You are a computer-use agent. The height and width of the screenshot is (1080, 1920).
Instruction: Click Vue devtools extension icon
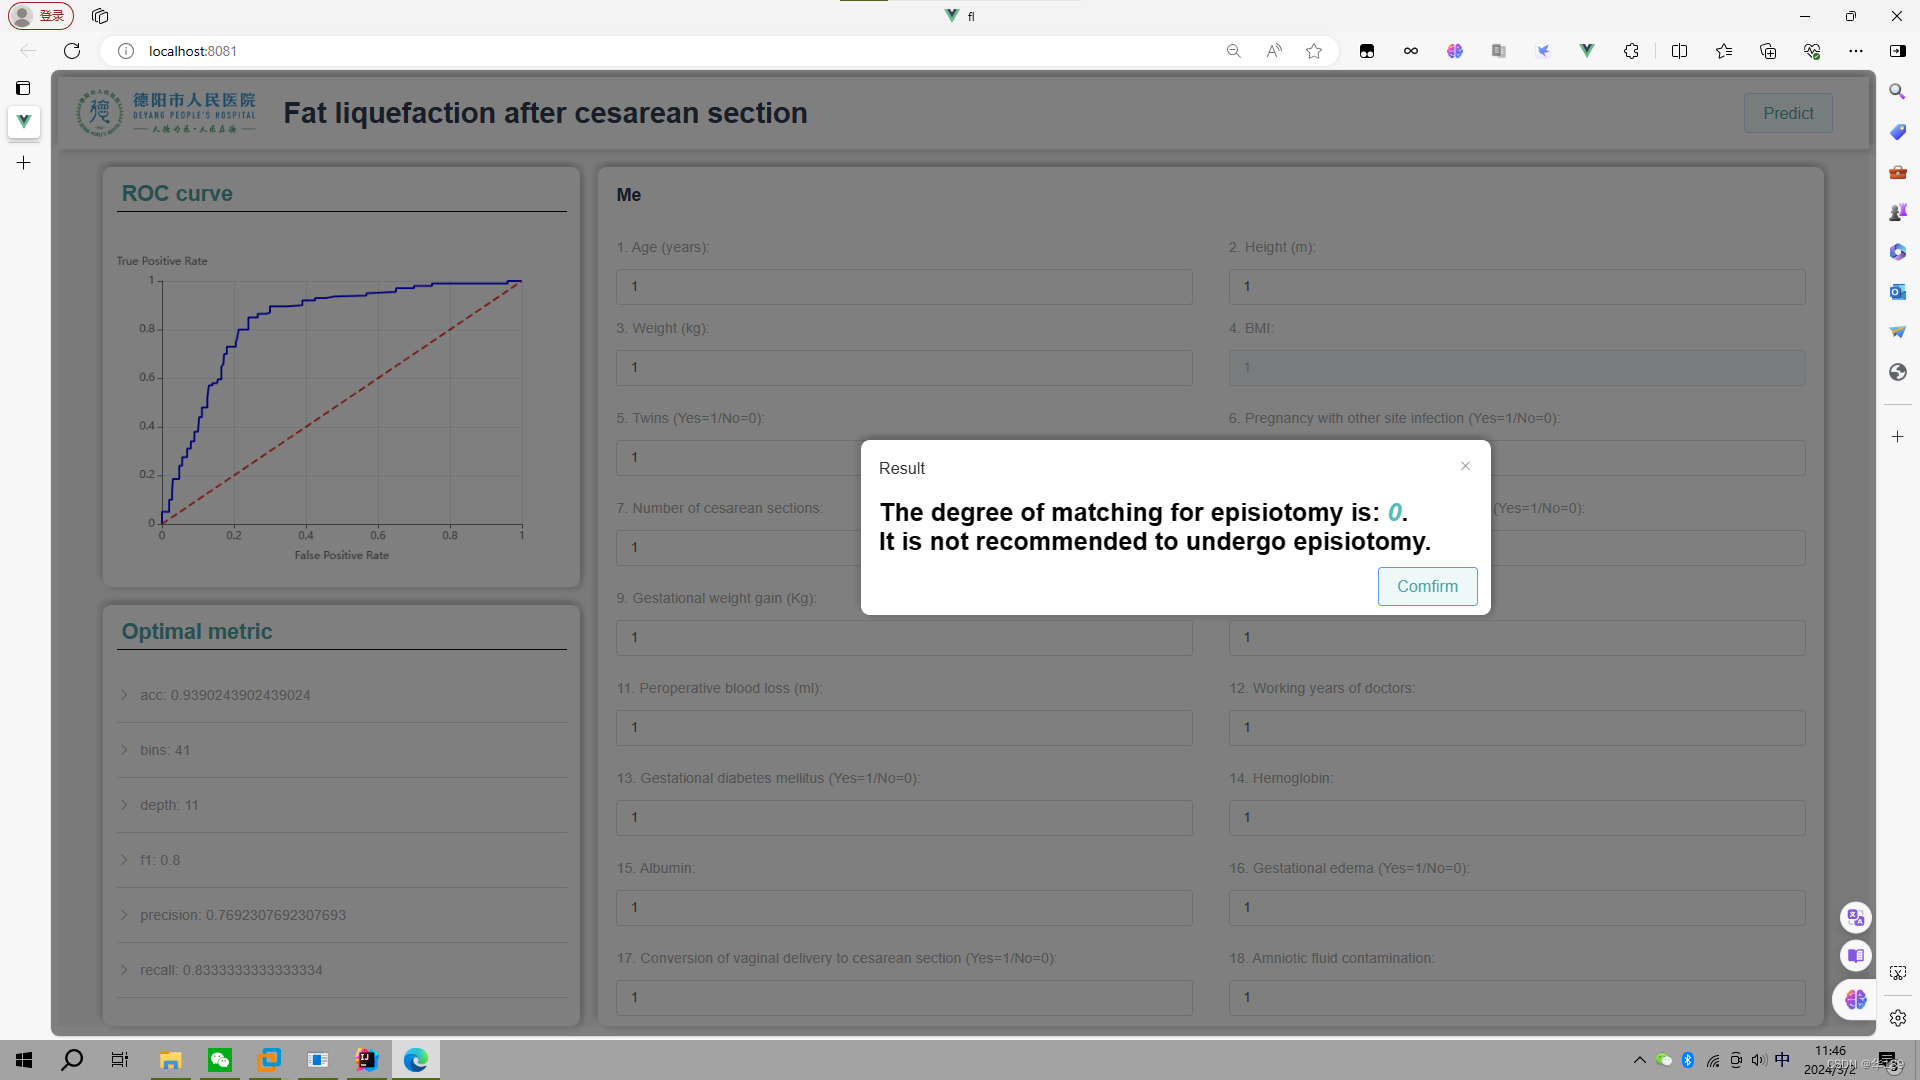(x=1587, y=51)
